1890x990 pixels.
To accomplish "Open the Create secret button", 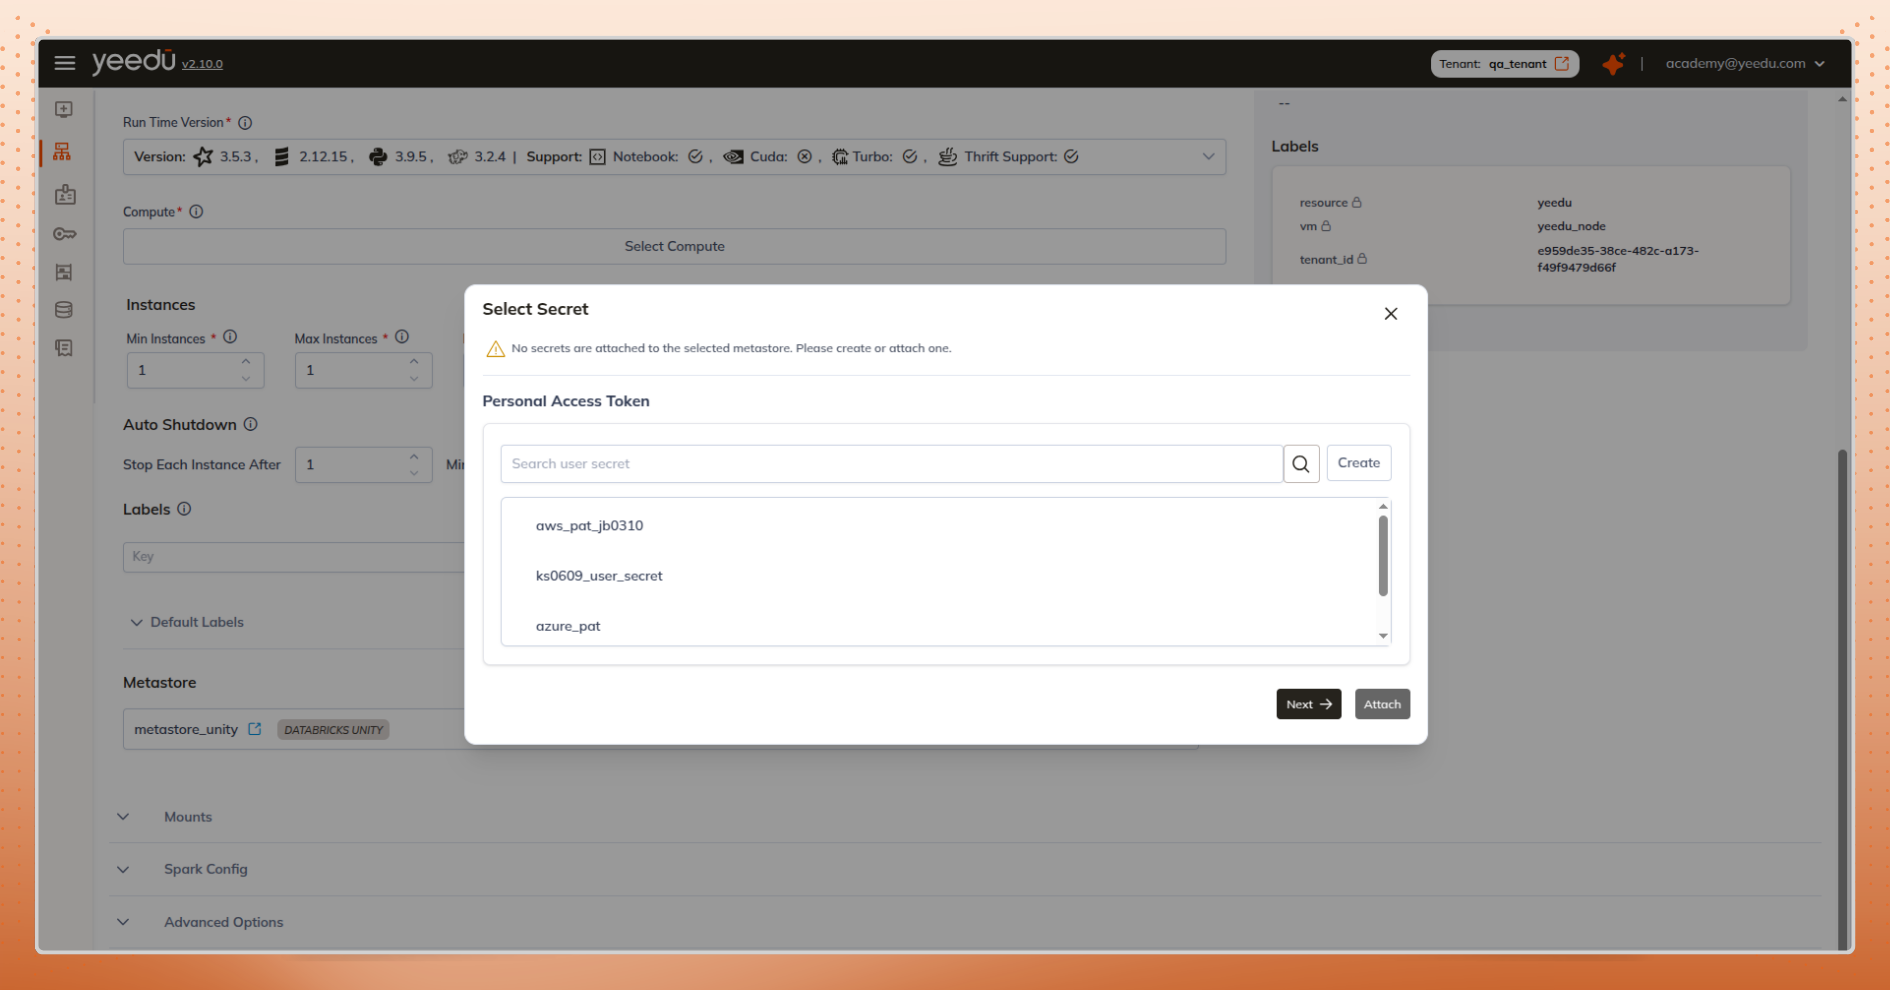I will [x=1358, y=462].
